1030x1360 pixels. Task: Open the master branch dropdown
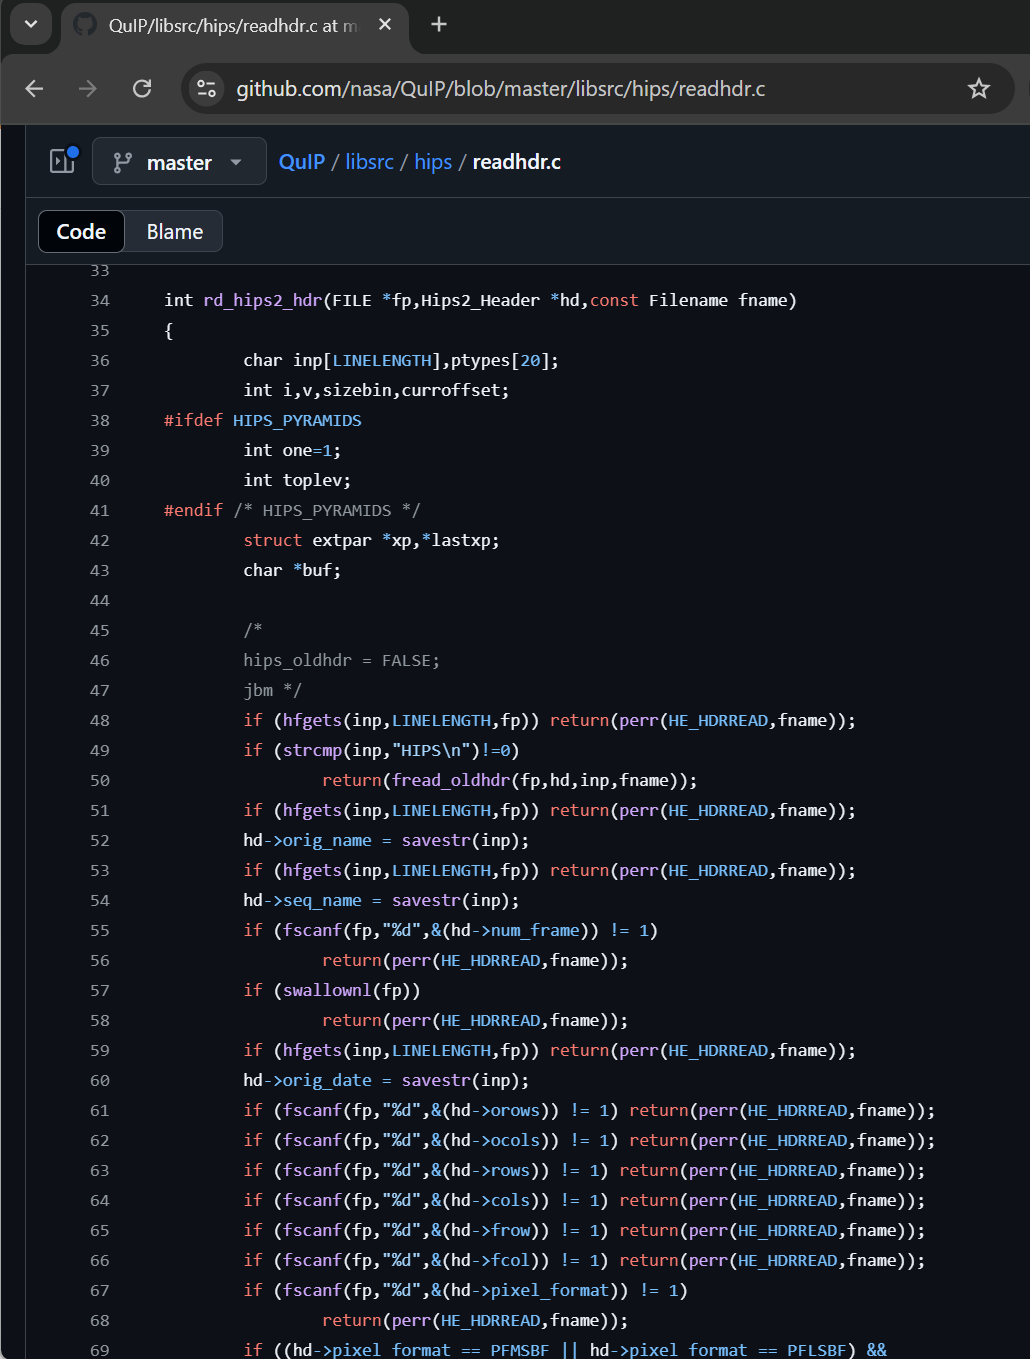pos(179,162)
